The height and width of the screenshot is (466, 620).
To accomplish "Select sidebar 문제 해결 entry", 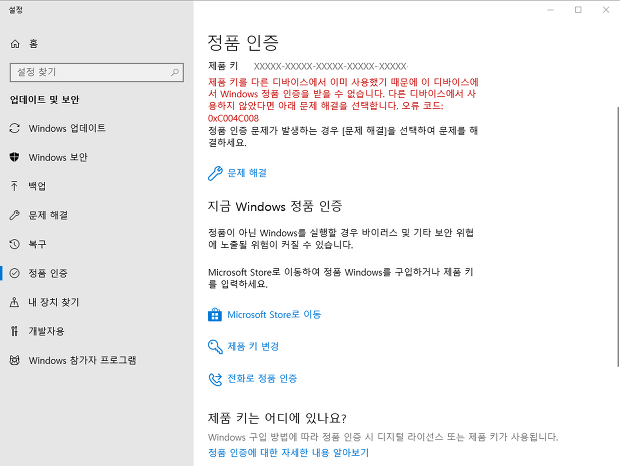I will point(96,215).
